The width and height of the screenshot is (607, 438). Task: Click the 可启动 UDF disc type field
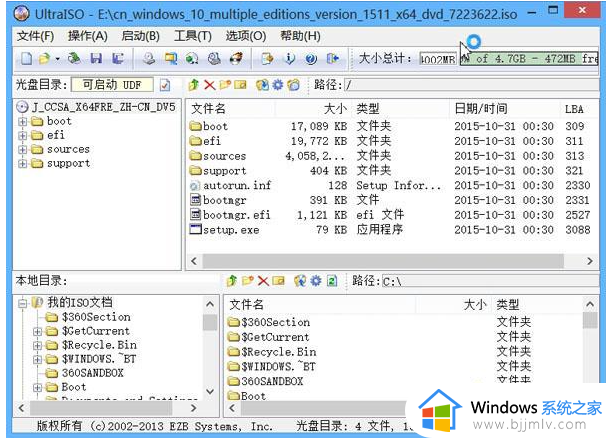(x=112, y=85)
